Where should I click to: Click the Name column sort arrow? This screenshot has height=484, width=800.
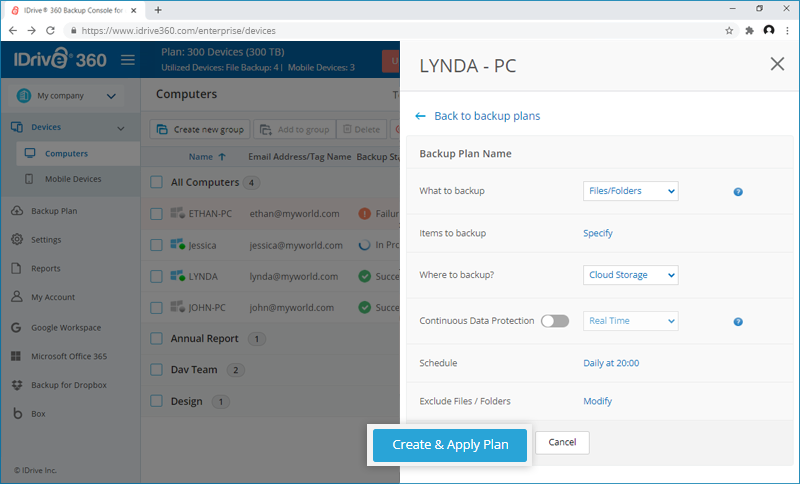(x=222, y=157)
